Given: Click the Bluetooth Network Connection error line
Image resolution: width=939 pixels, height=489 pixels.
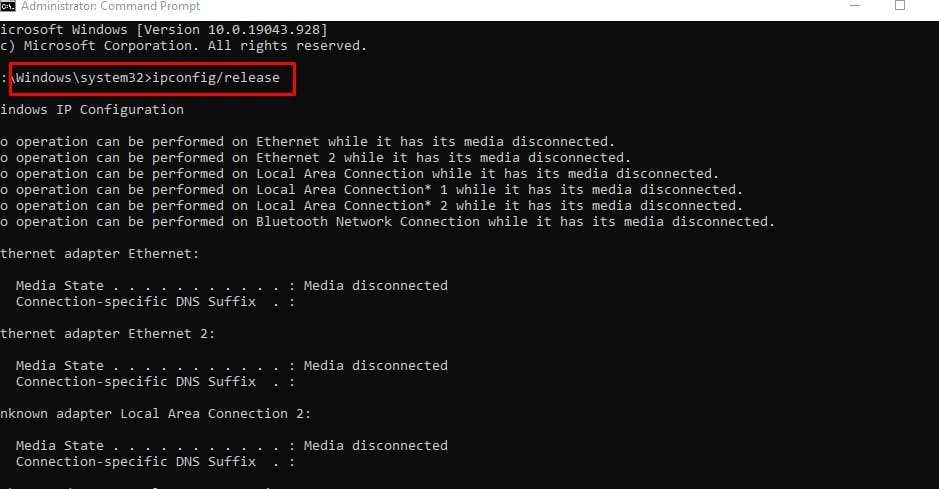Looking at the screenshot, I should click(388, 222).
